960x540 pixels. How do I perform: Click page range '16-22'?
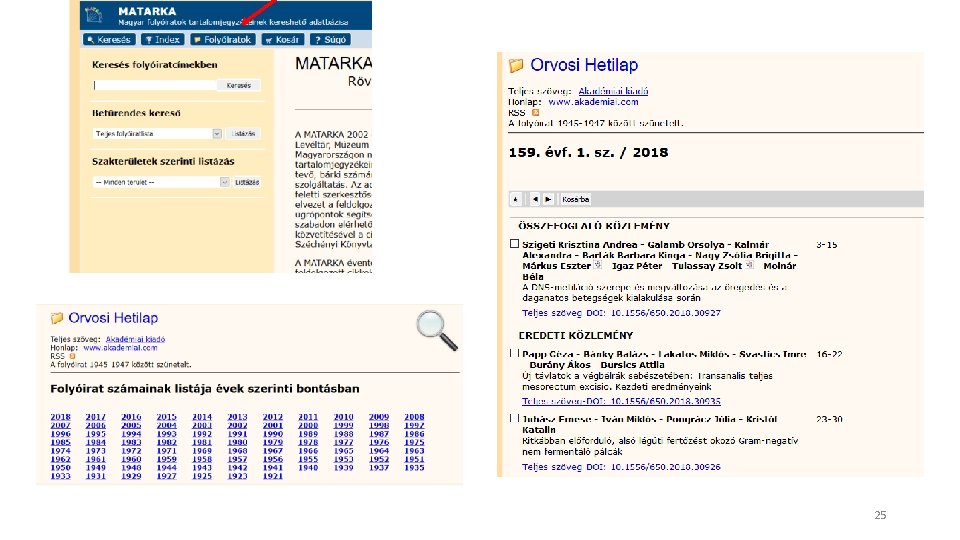click(x=829, y=354)
